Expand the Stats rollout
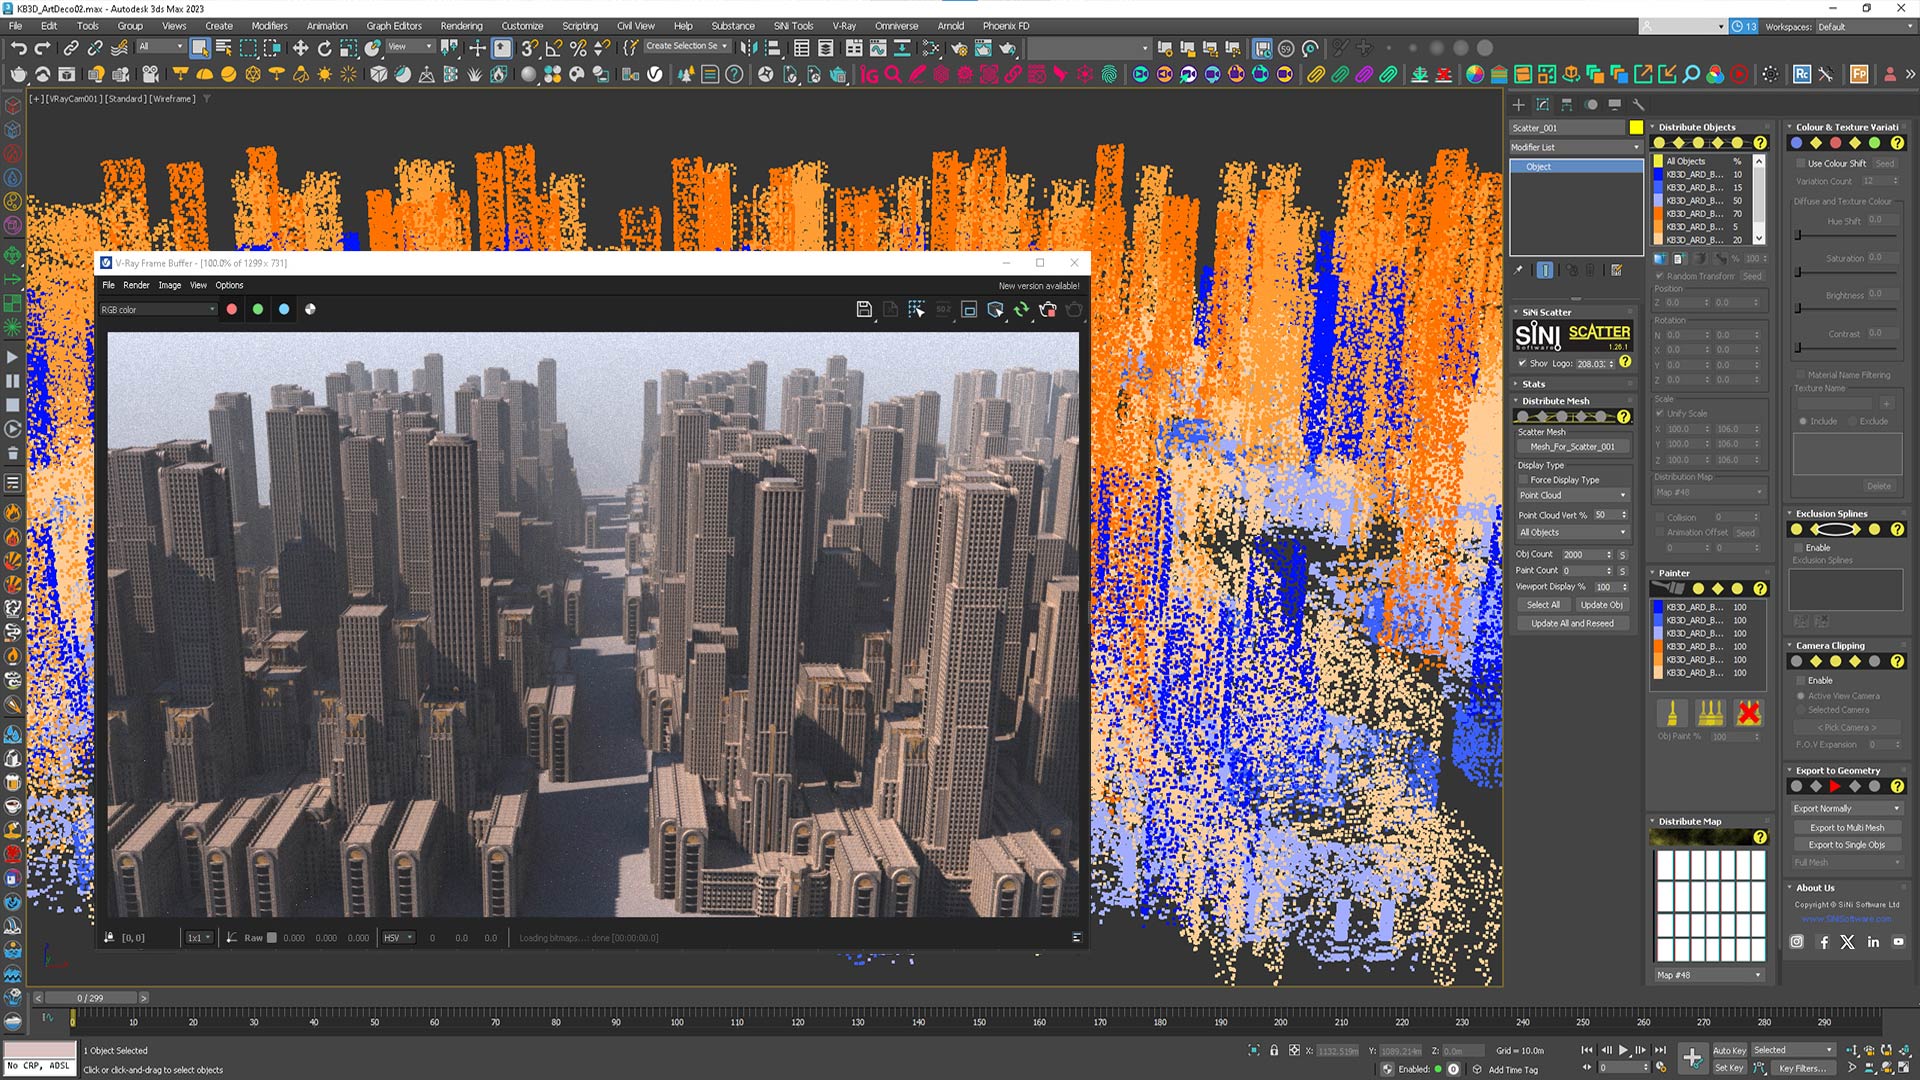Screen dimensions: 1920x1080 [x=1533, y=384]
